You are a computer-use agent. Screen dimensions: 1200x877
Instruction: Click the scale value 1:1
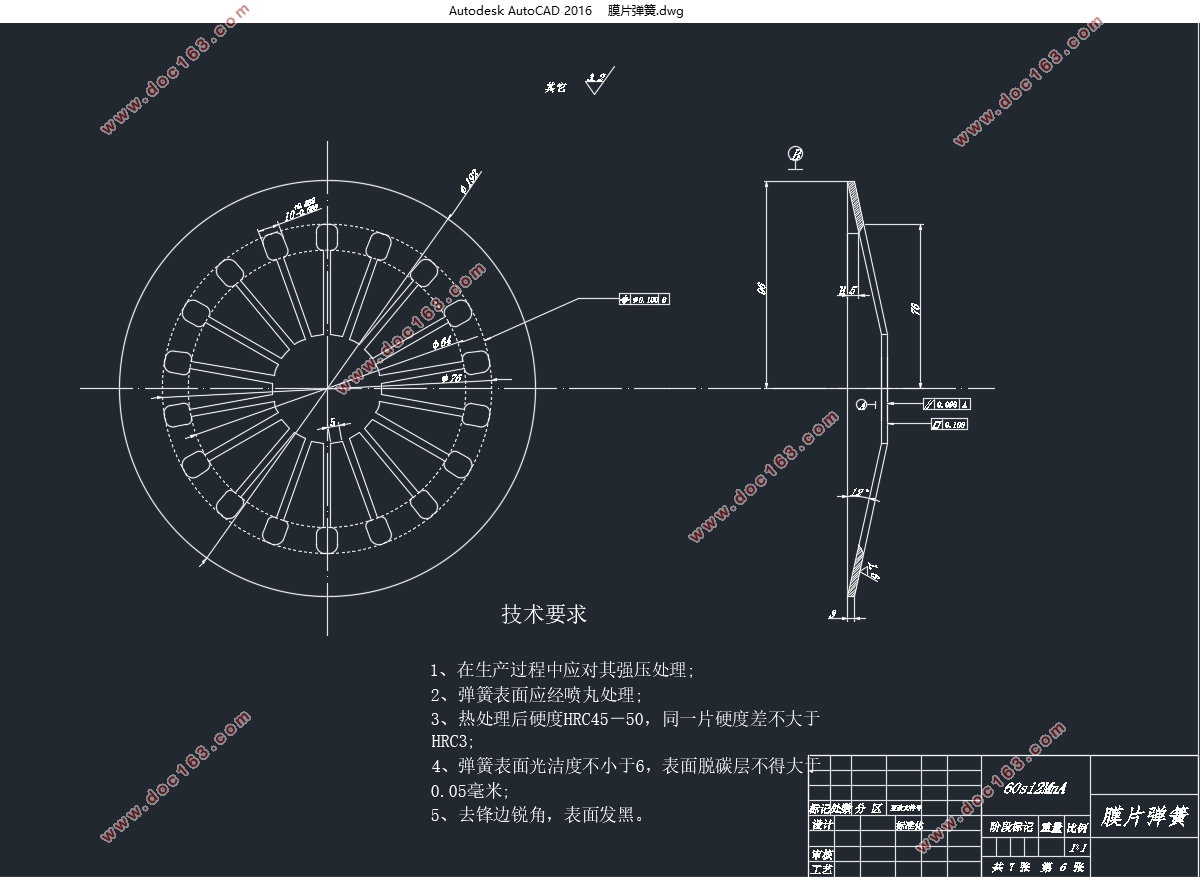point(1076,847)
